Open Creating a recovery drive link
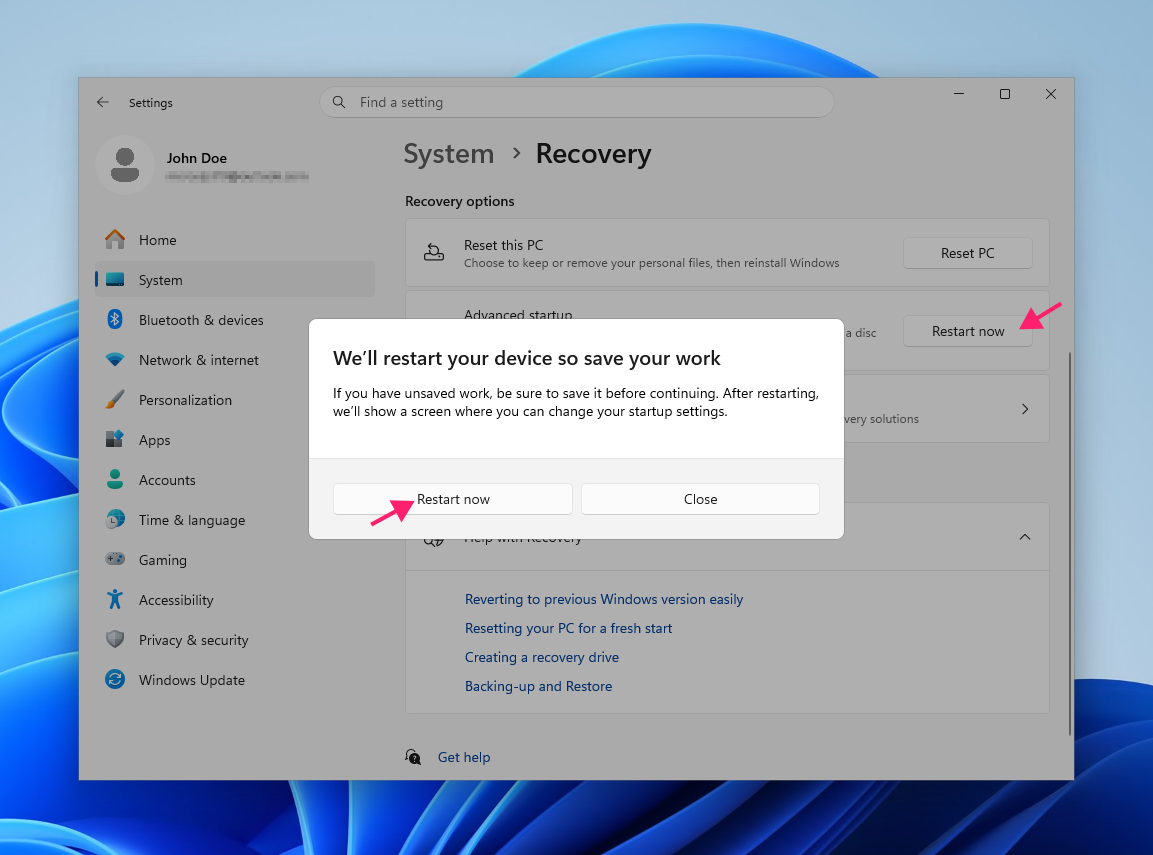 (x=542, y=657)
